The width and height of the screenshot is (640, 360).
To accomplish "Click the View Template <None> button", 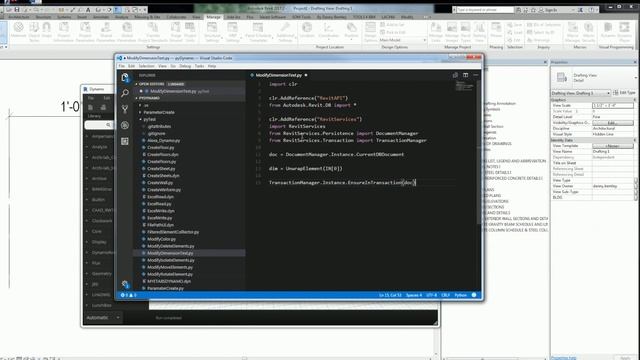I will (613, 146).
